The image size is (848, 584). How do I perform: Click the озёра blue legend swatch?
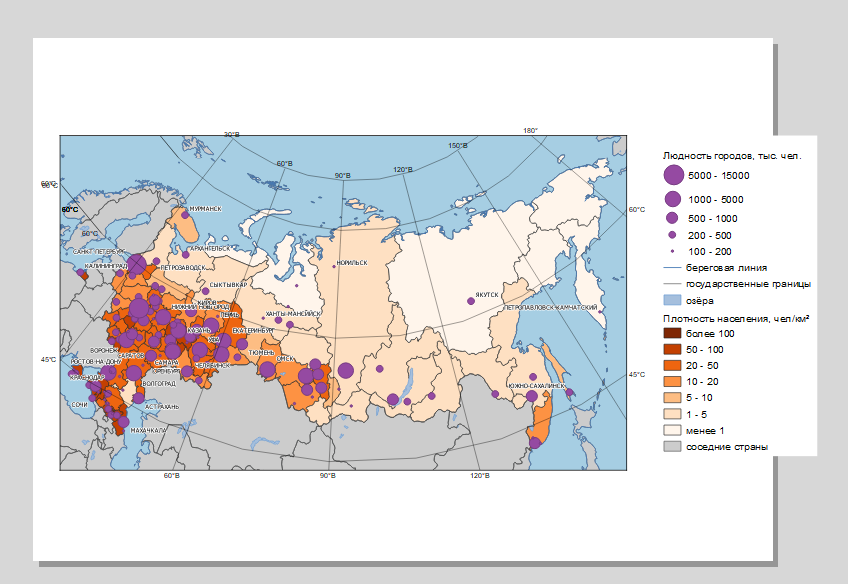click(x=672, y=300)
